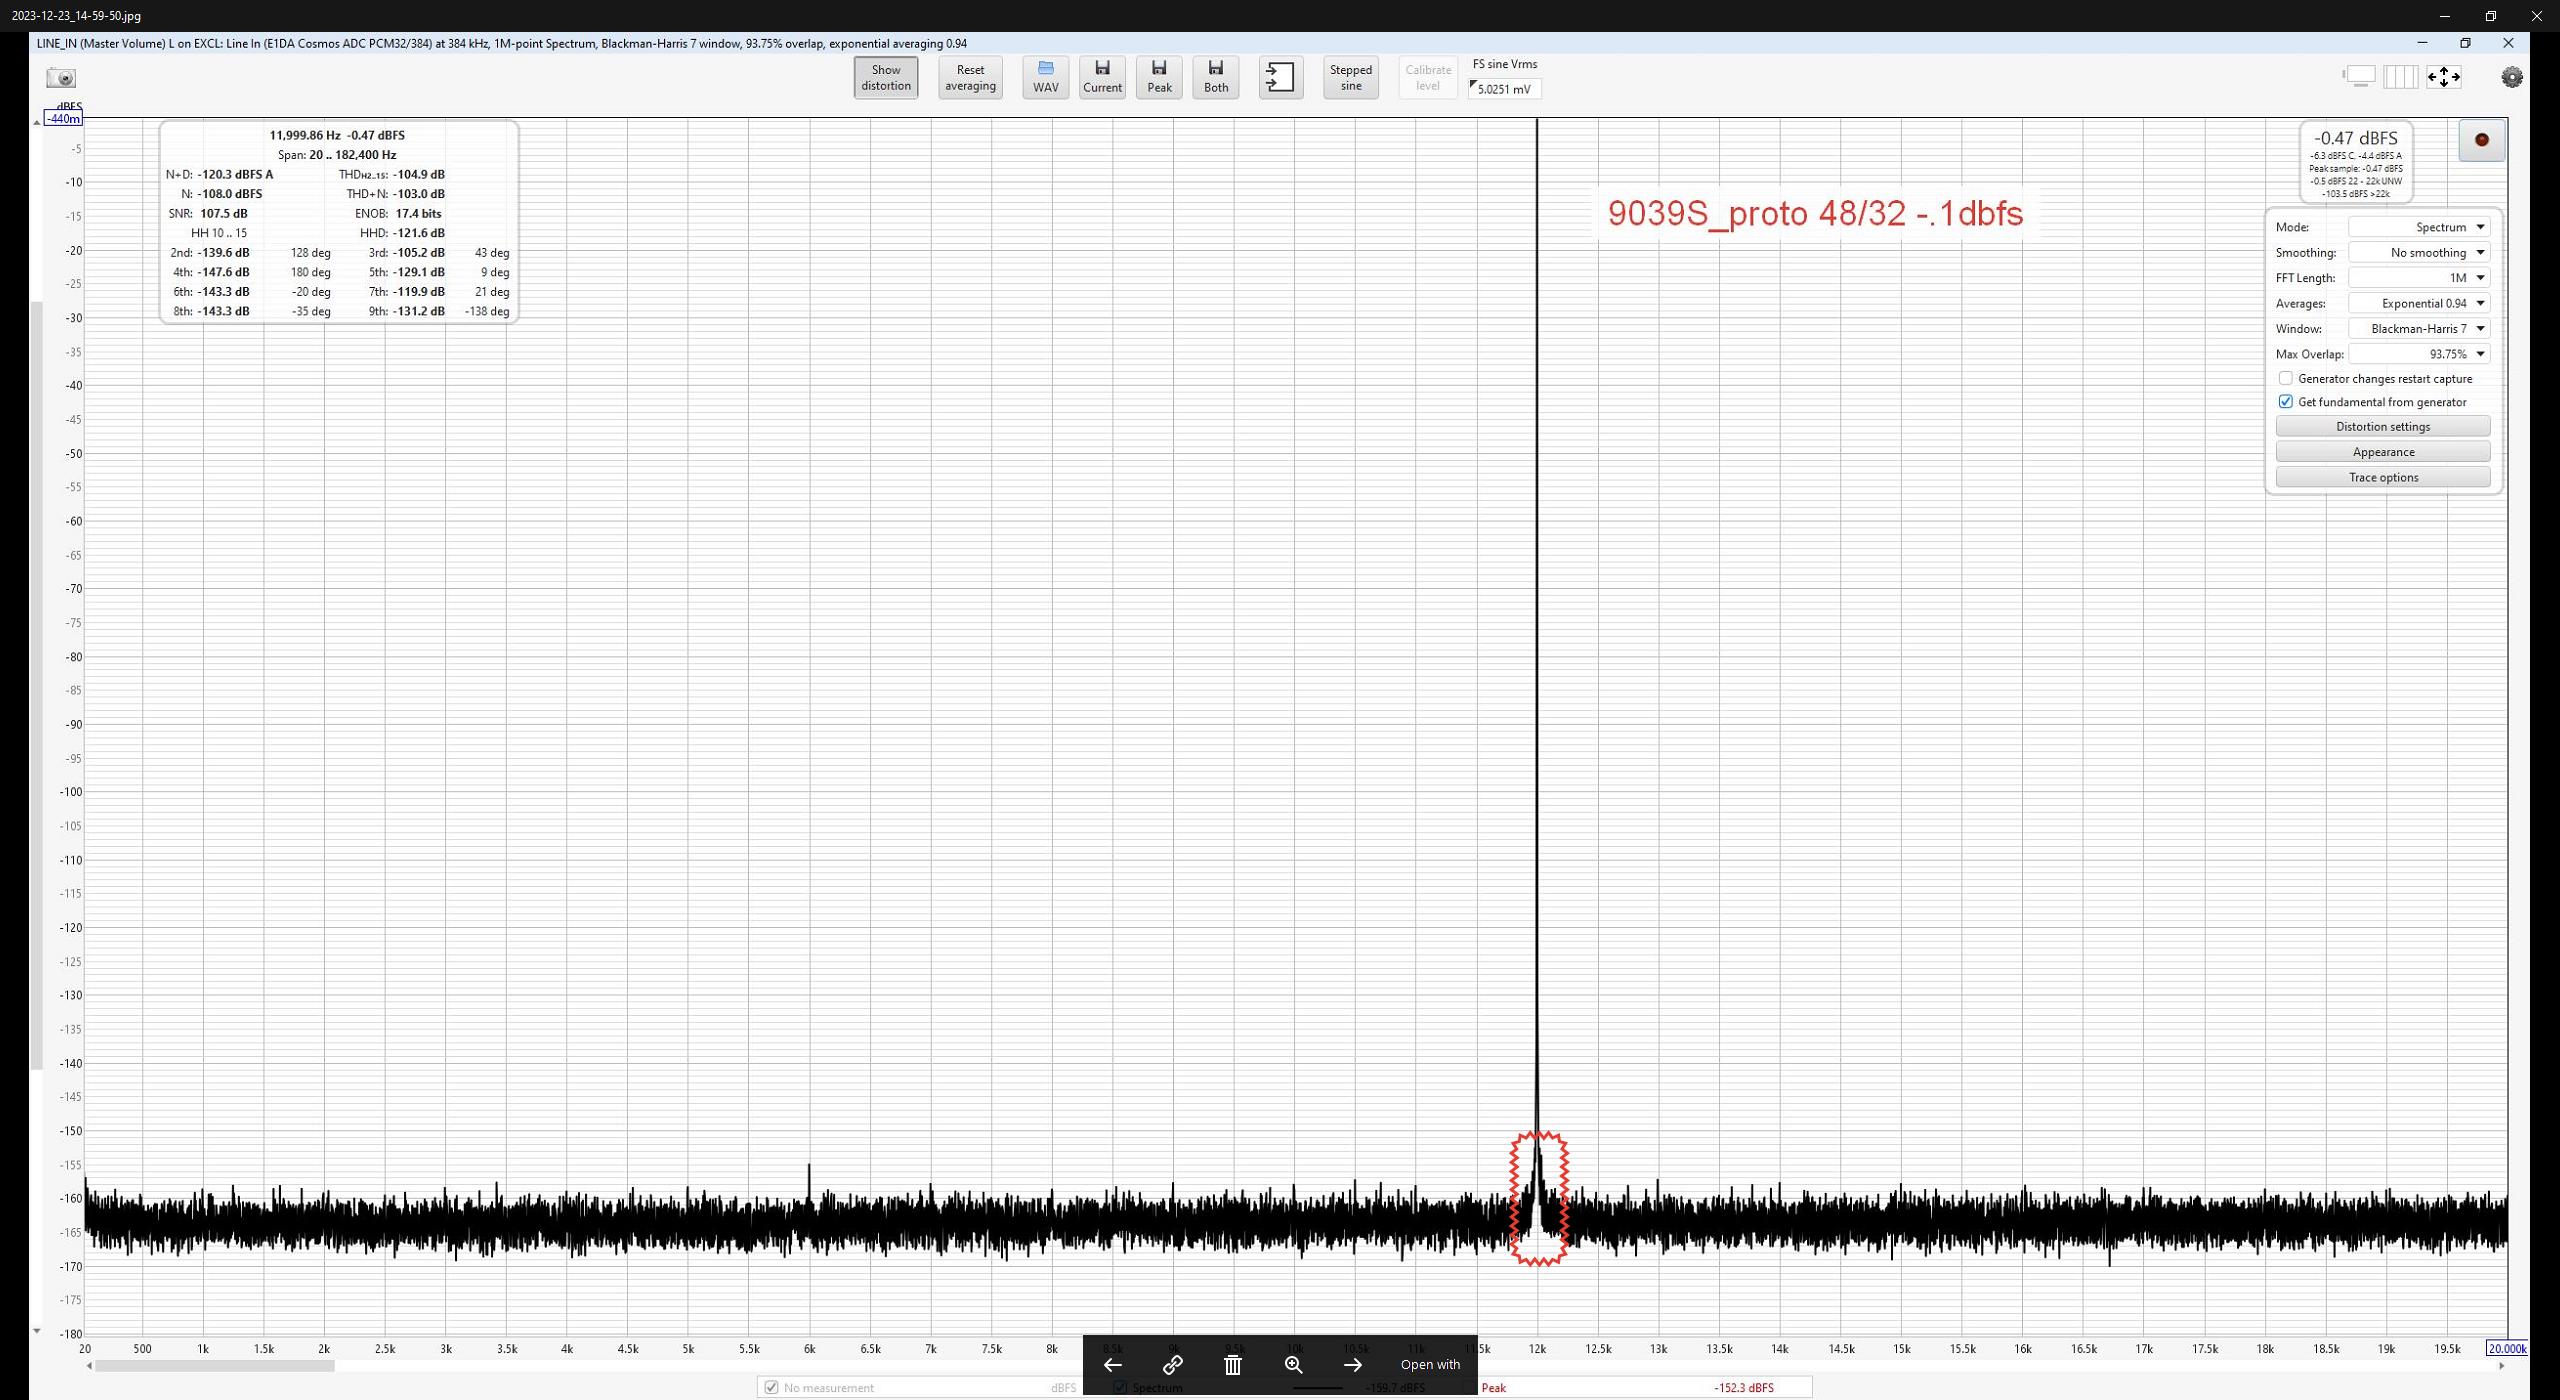The width and height of the screenshot is (2560, 1400).
Task: Open the Mode dropdown showing Spectrum
Action: 2419,227
